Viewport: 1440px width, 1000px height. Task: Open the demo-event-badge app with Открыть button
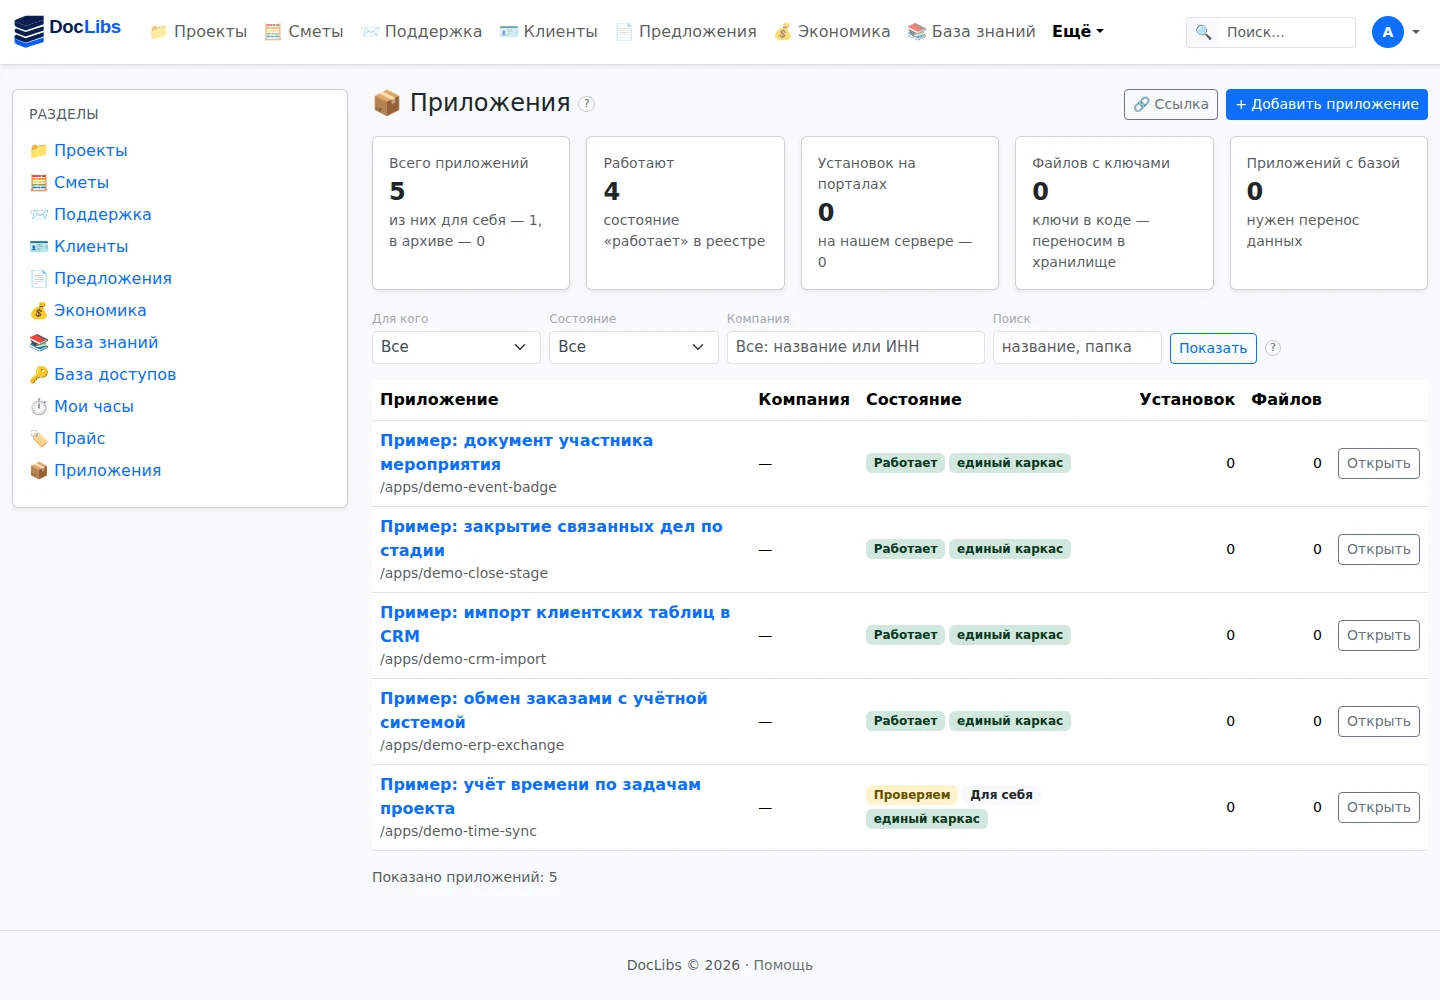pyautogui.click(x=1379, y=464)
